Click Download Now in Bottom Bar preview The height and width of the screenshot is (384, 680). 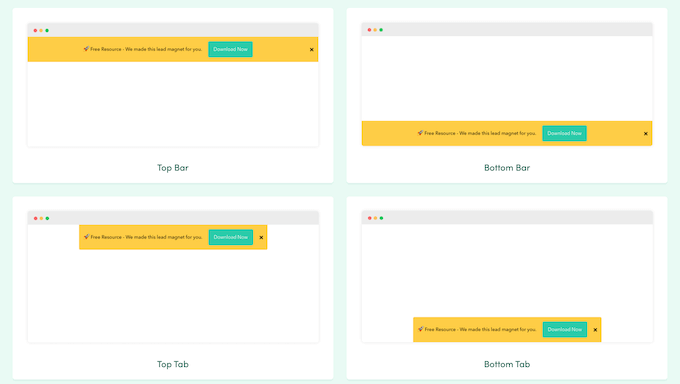pos(564,133)
